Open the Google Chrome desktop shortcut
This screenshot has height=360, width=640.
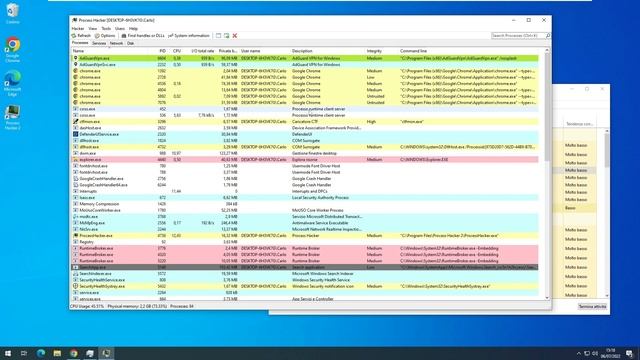13,50
